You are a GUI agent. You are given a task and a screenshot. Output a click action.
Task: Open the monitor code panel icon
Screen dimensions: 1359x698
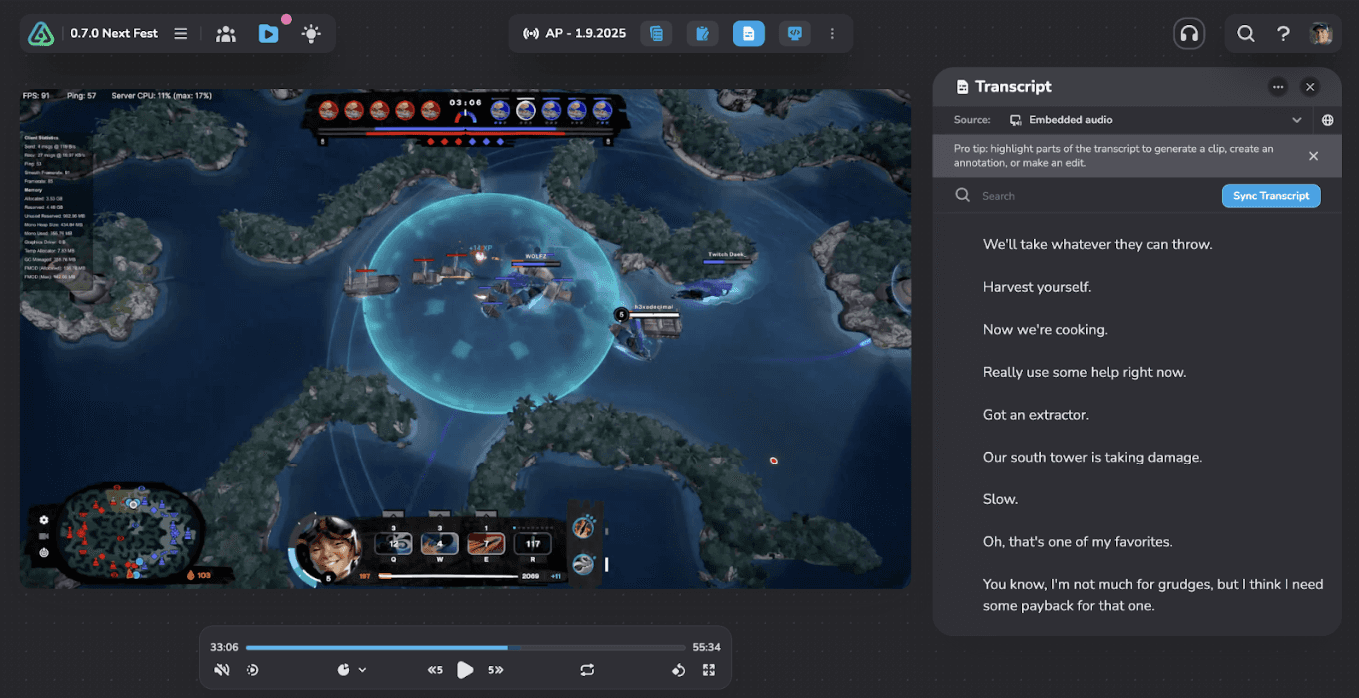pos(795,34)
